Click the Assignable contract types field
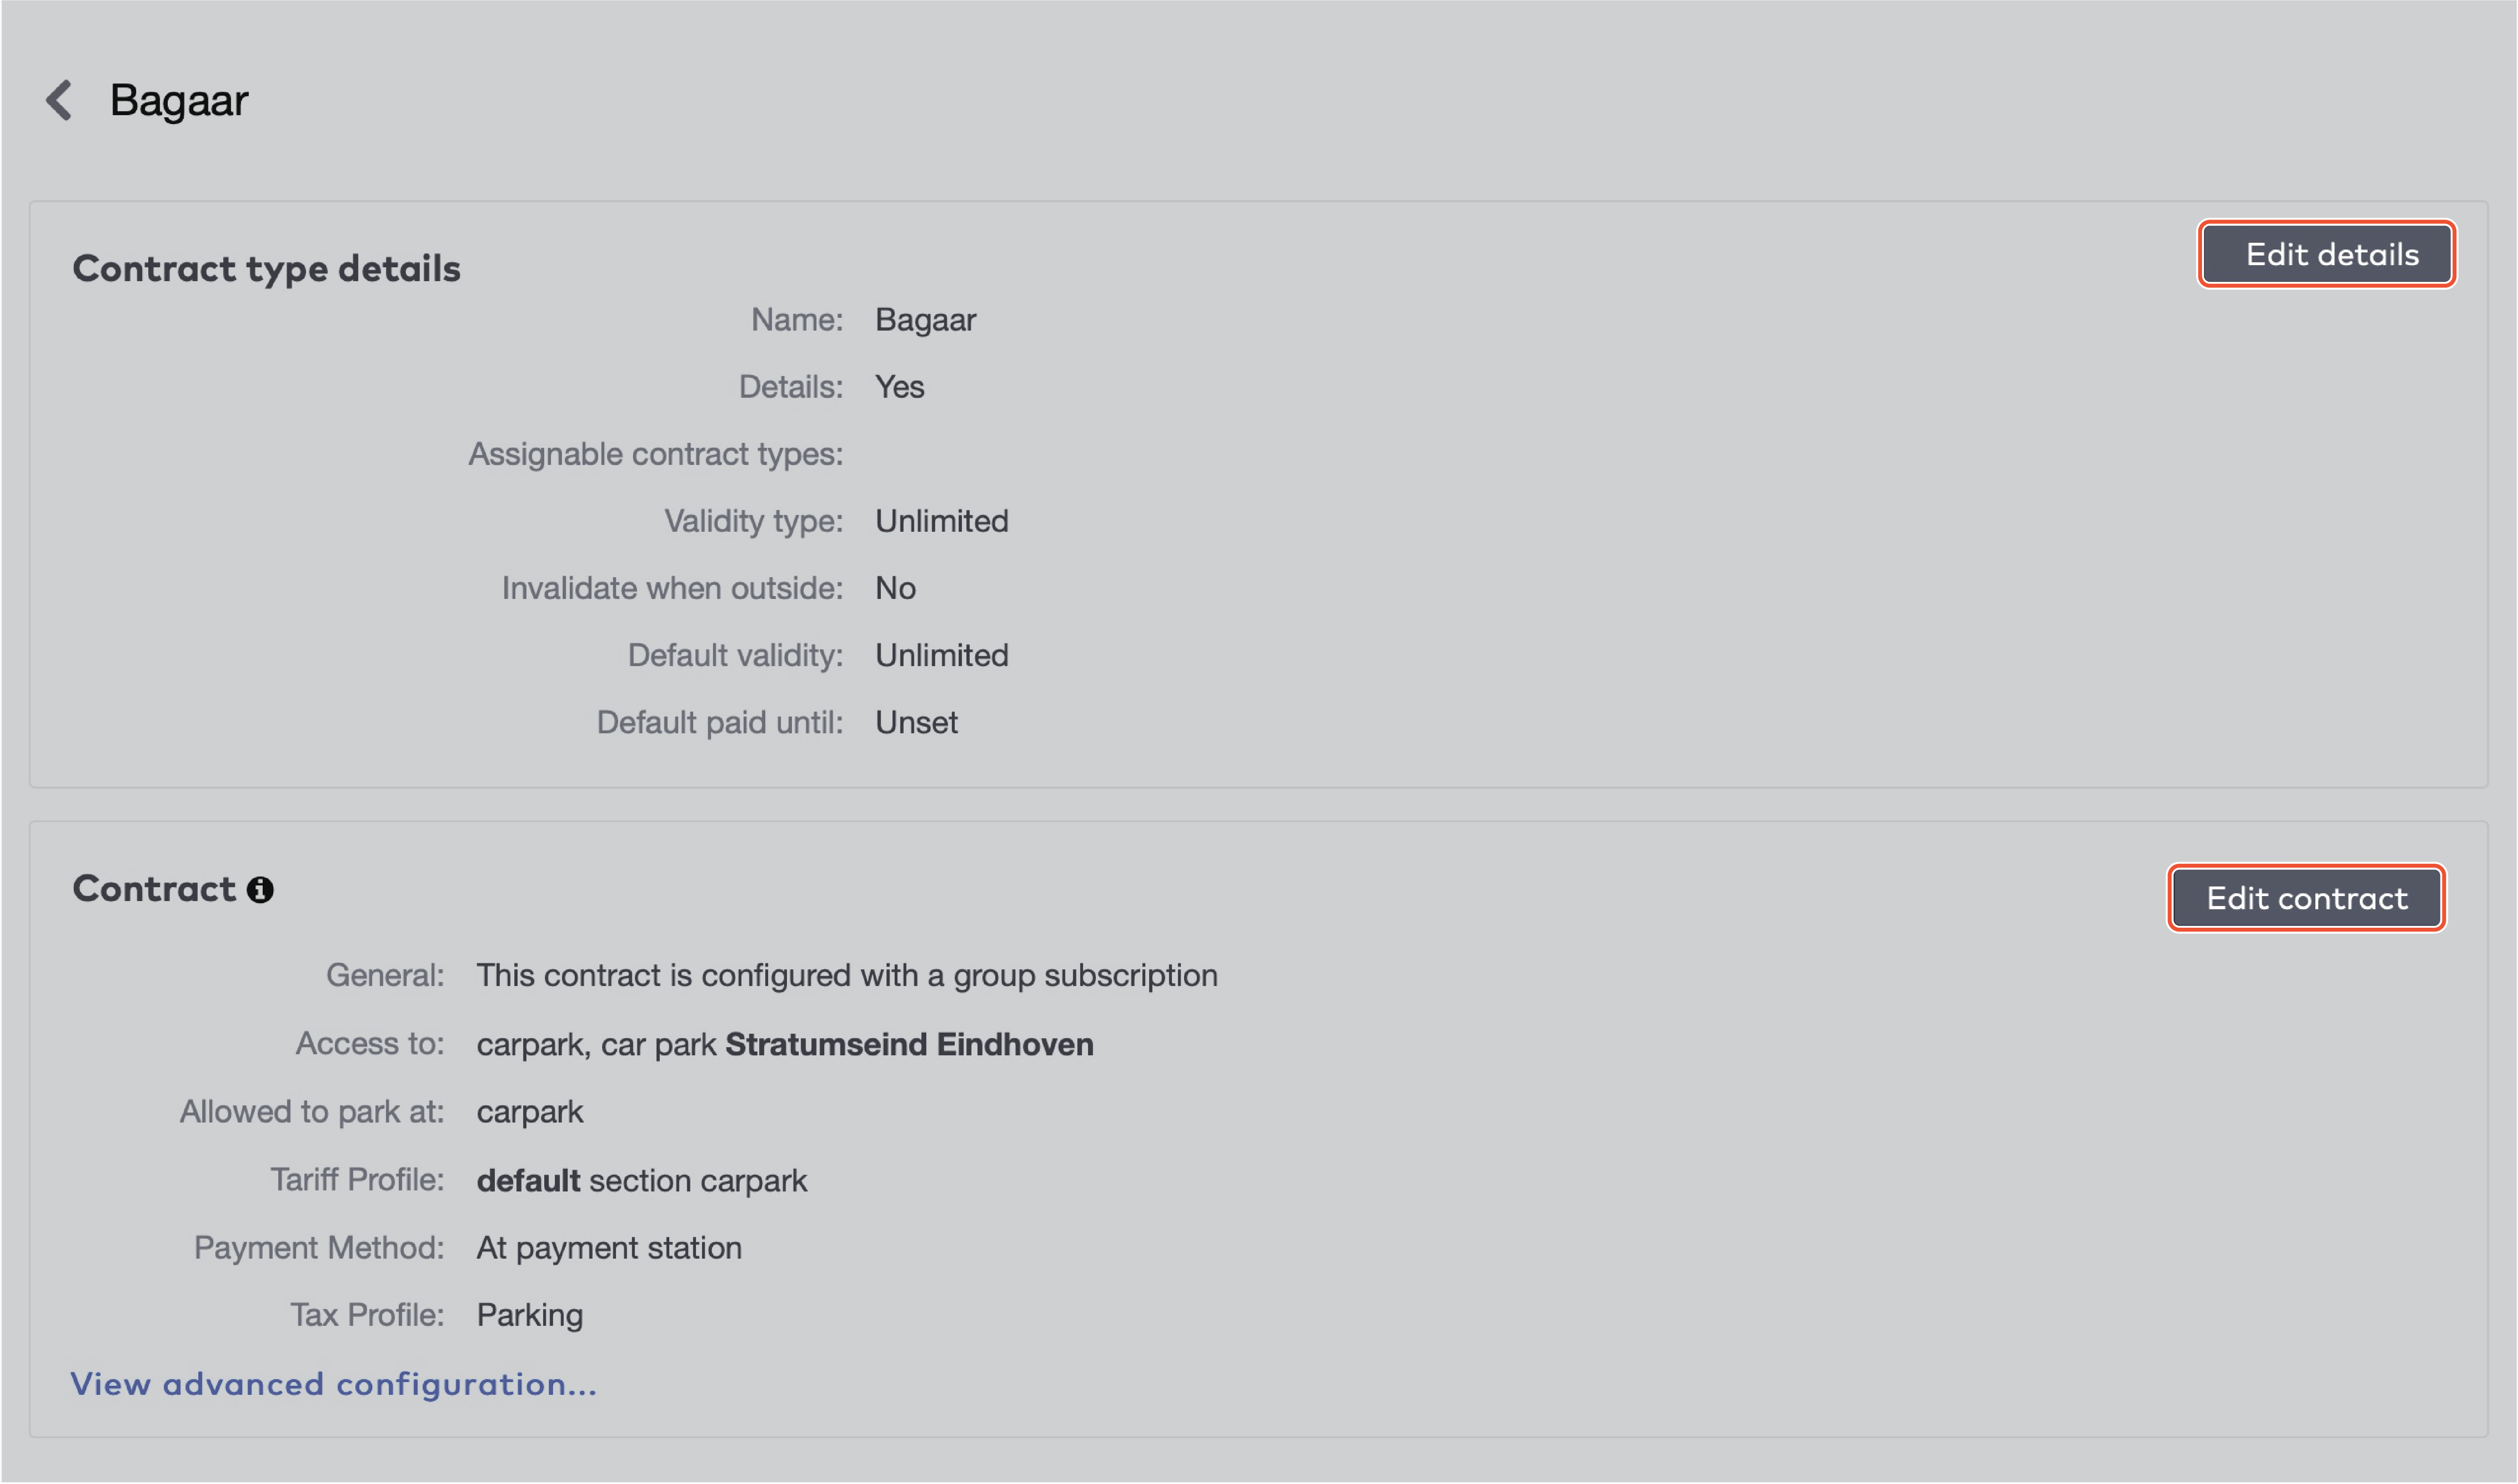 tap(655, 454)
